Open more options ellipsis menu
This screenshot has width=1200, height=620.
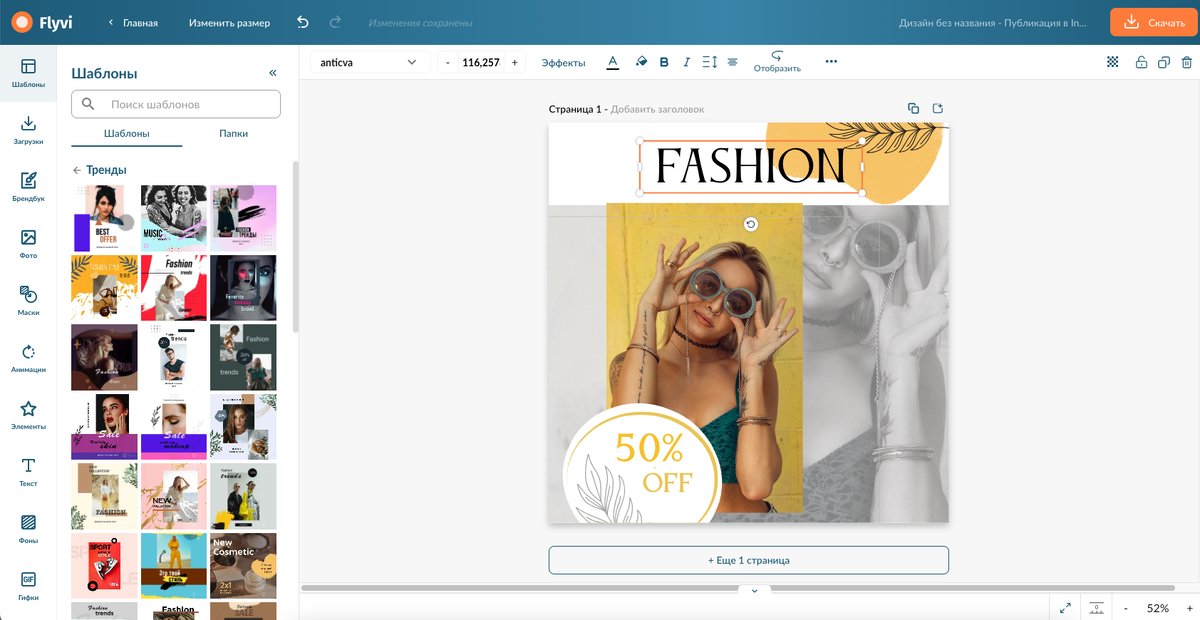(831, 62)
